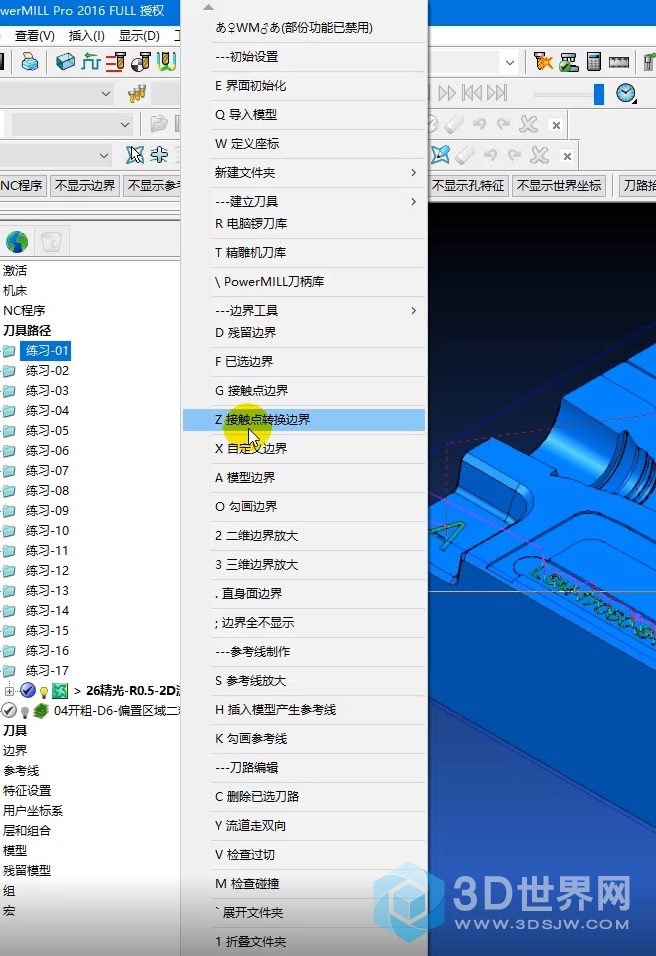Click the recycle bin icon above tree
Screen dimensions: 656x956
pyautogui.click(x=51, y=241)
